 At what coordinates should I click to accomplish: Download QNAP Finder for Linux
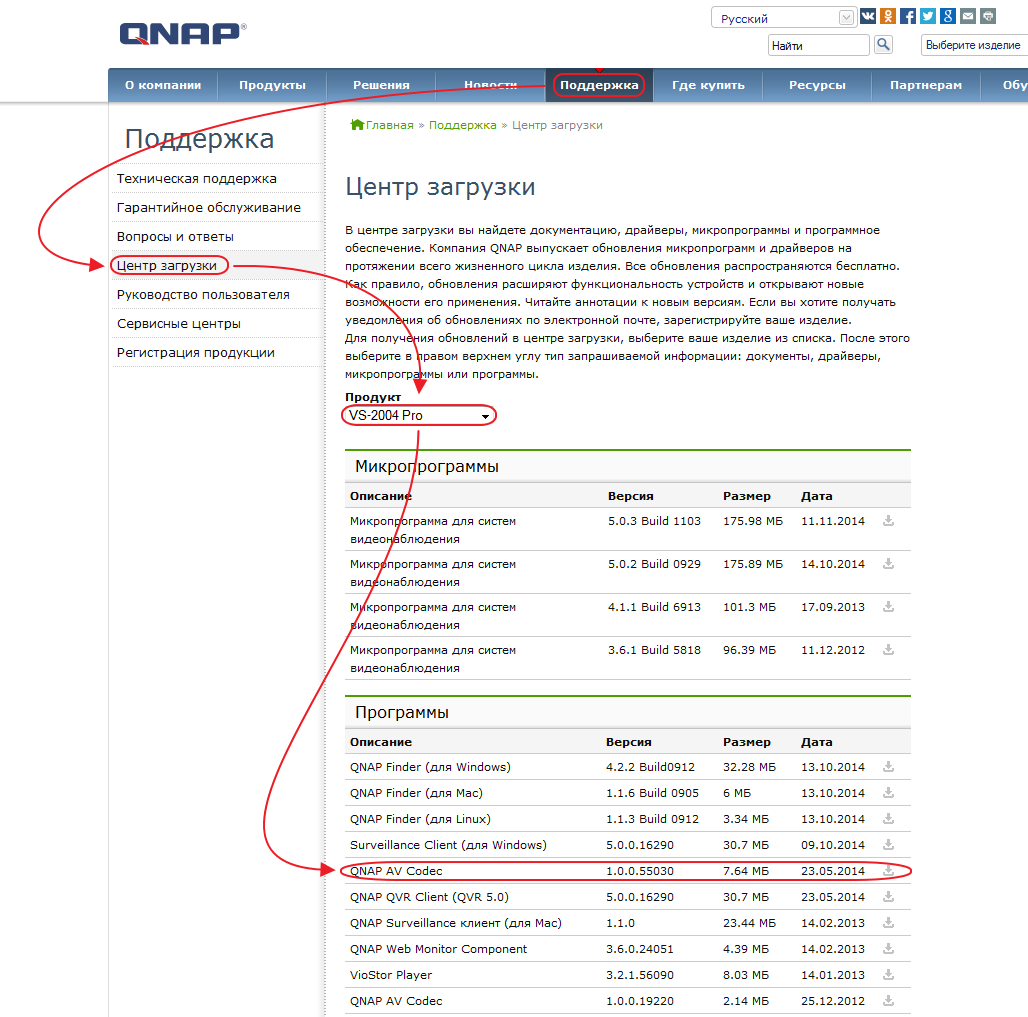coord(888,818)
